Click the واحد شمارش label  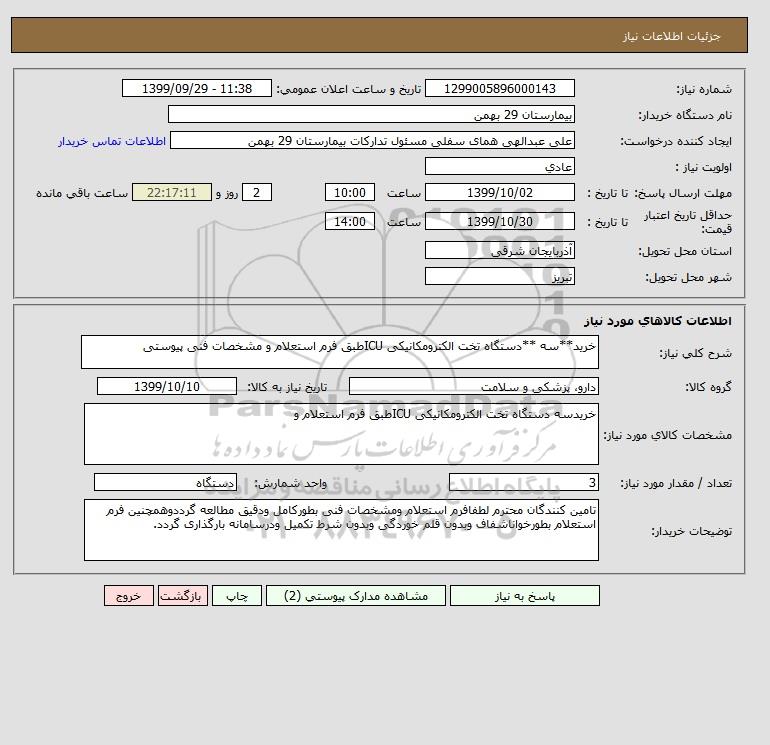(x=290, y=484)
